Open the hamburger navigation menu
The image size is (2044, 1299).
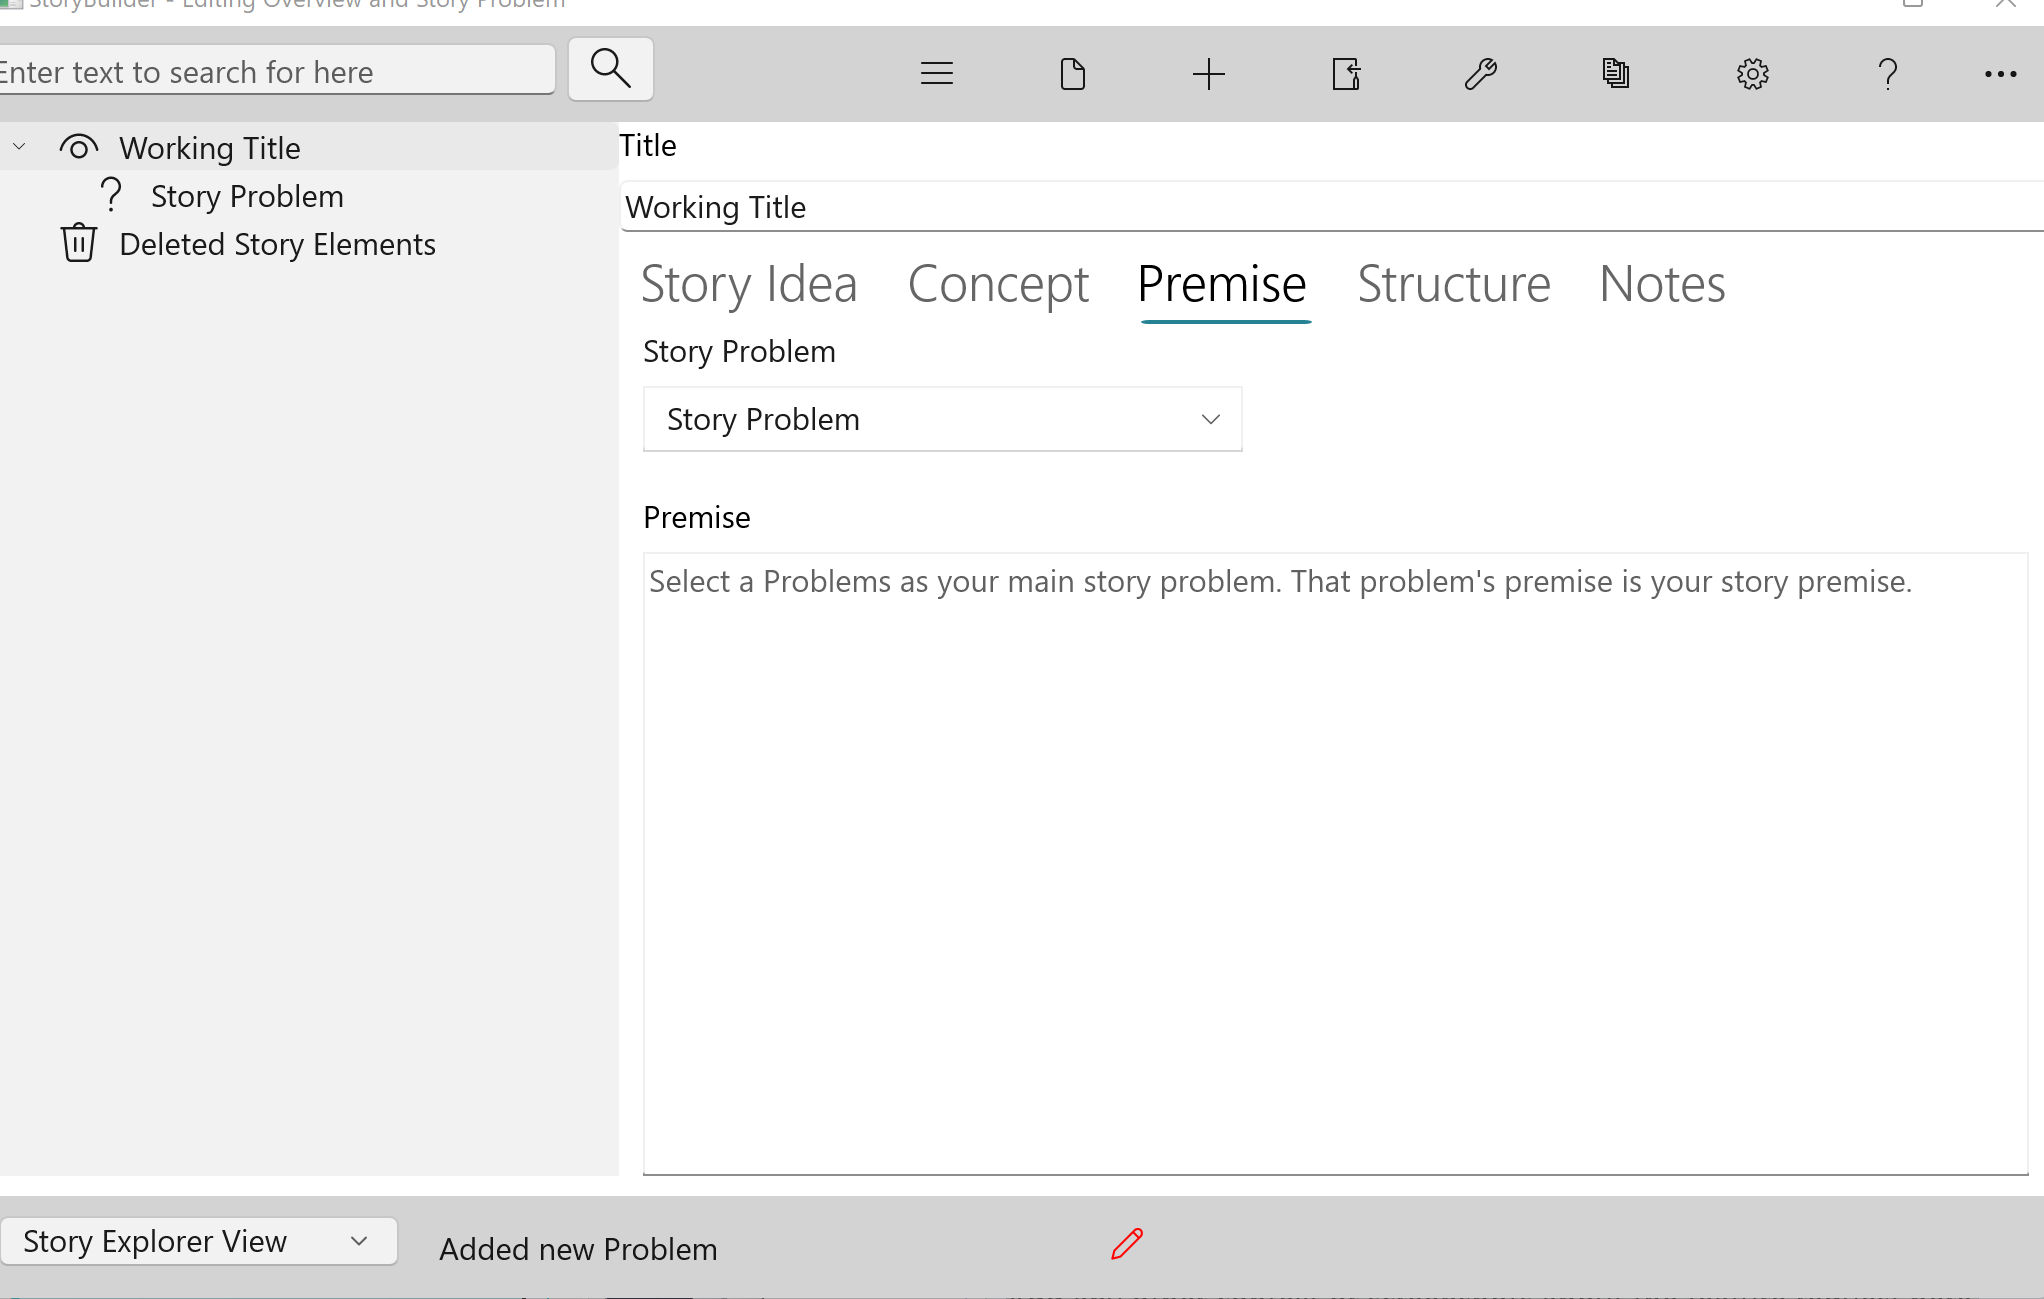[x=936, y=73]
